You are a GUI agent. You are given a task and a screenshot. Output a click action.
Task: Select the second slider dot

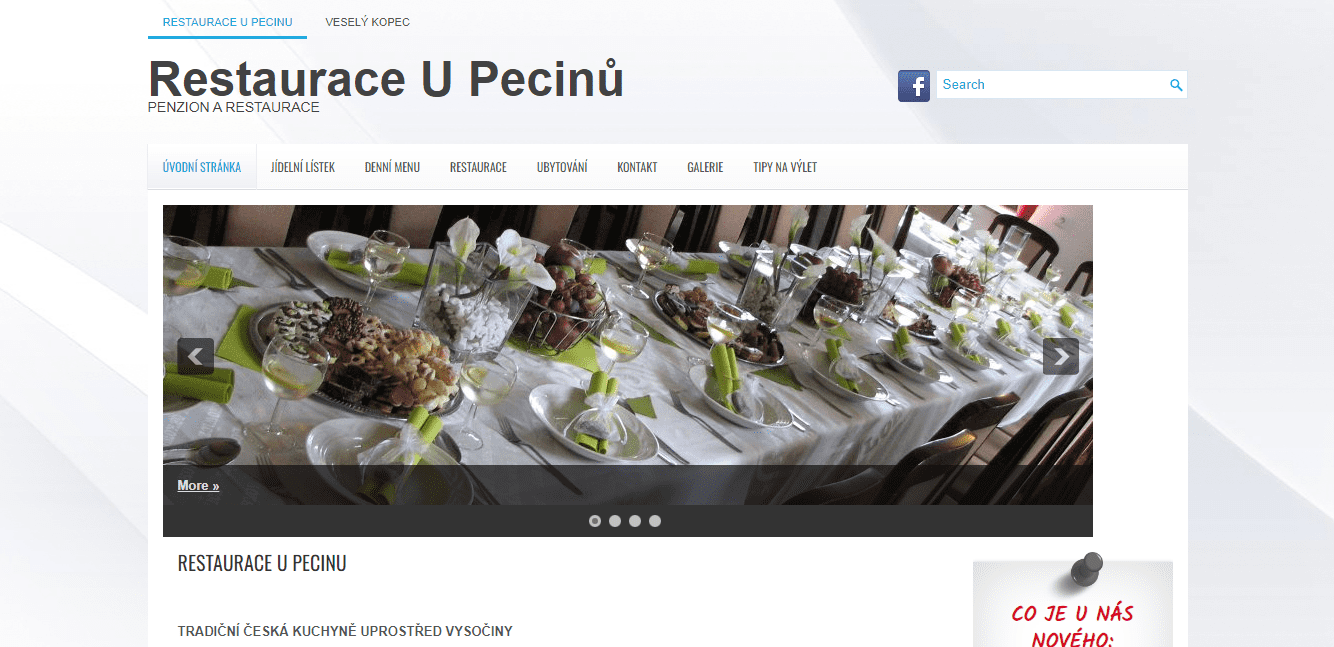click(615, 521)
